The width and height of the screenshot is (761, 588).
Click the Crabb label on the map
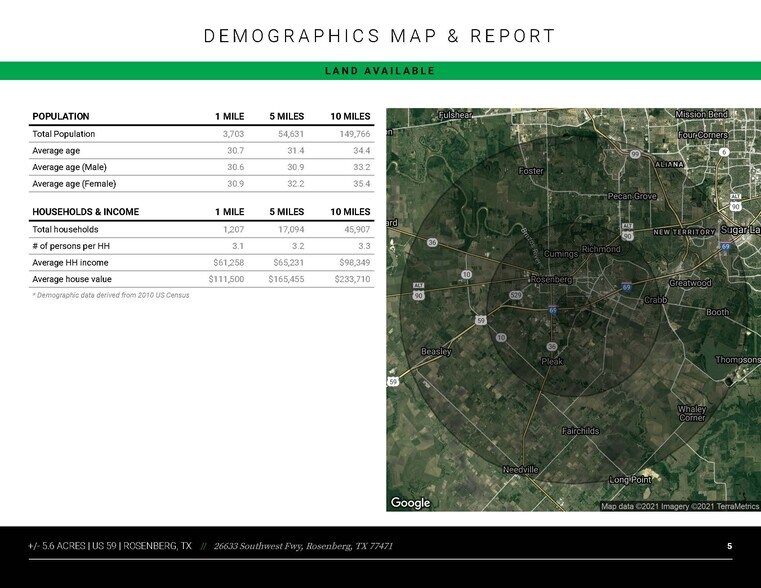coord(655,300)
